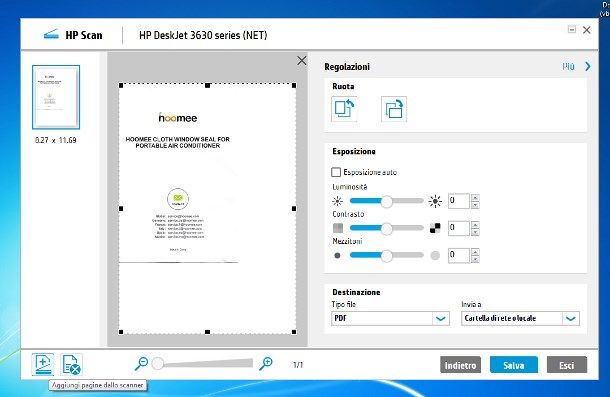Add pages from the scanner

[43, 364]
